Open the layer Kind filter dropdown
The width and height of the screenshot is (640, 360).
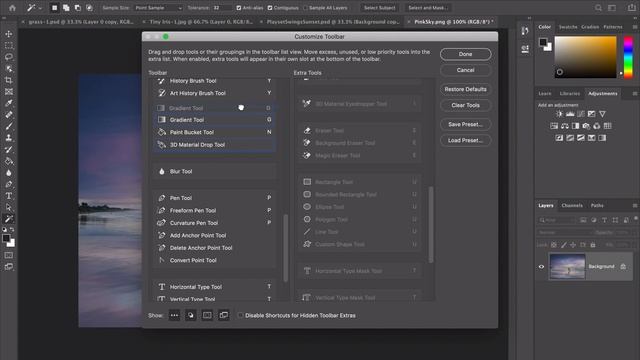tap(557, 220)
